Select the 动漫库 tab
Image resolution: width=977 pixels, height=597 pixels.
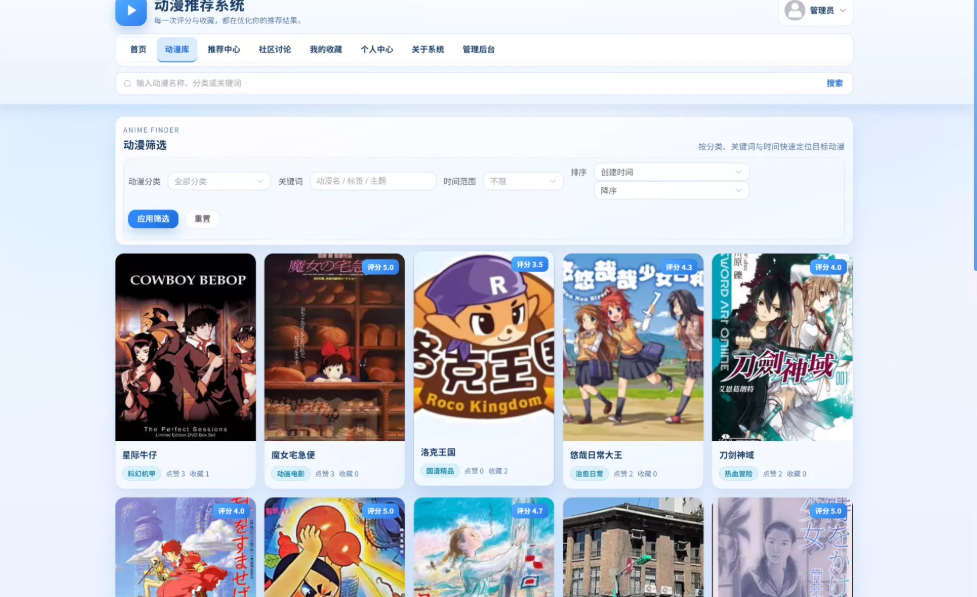click(x=177, y=50)
